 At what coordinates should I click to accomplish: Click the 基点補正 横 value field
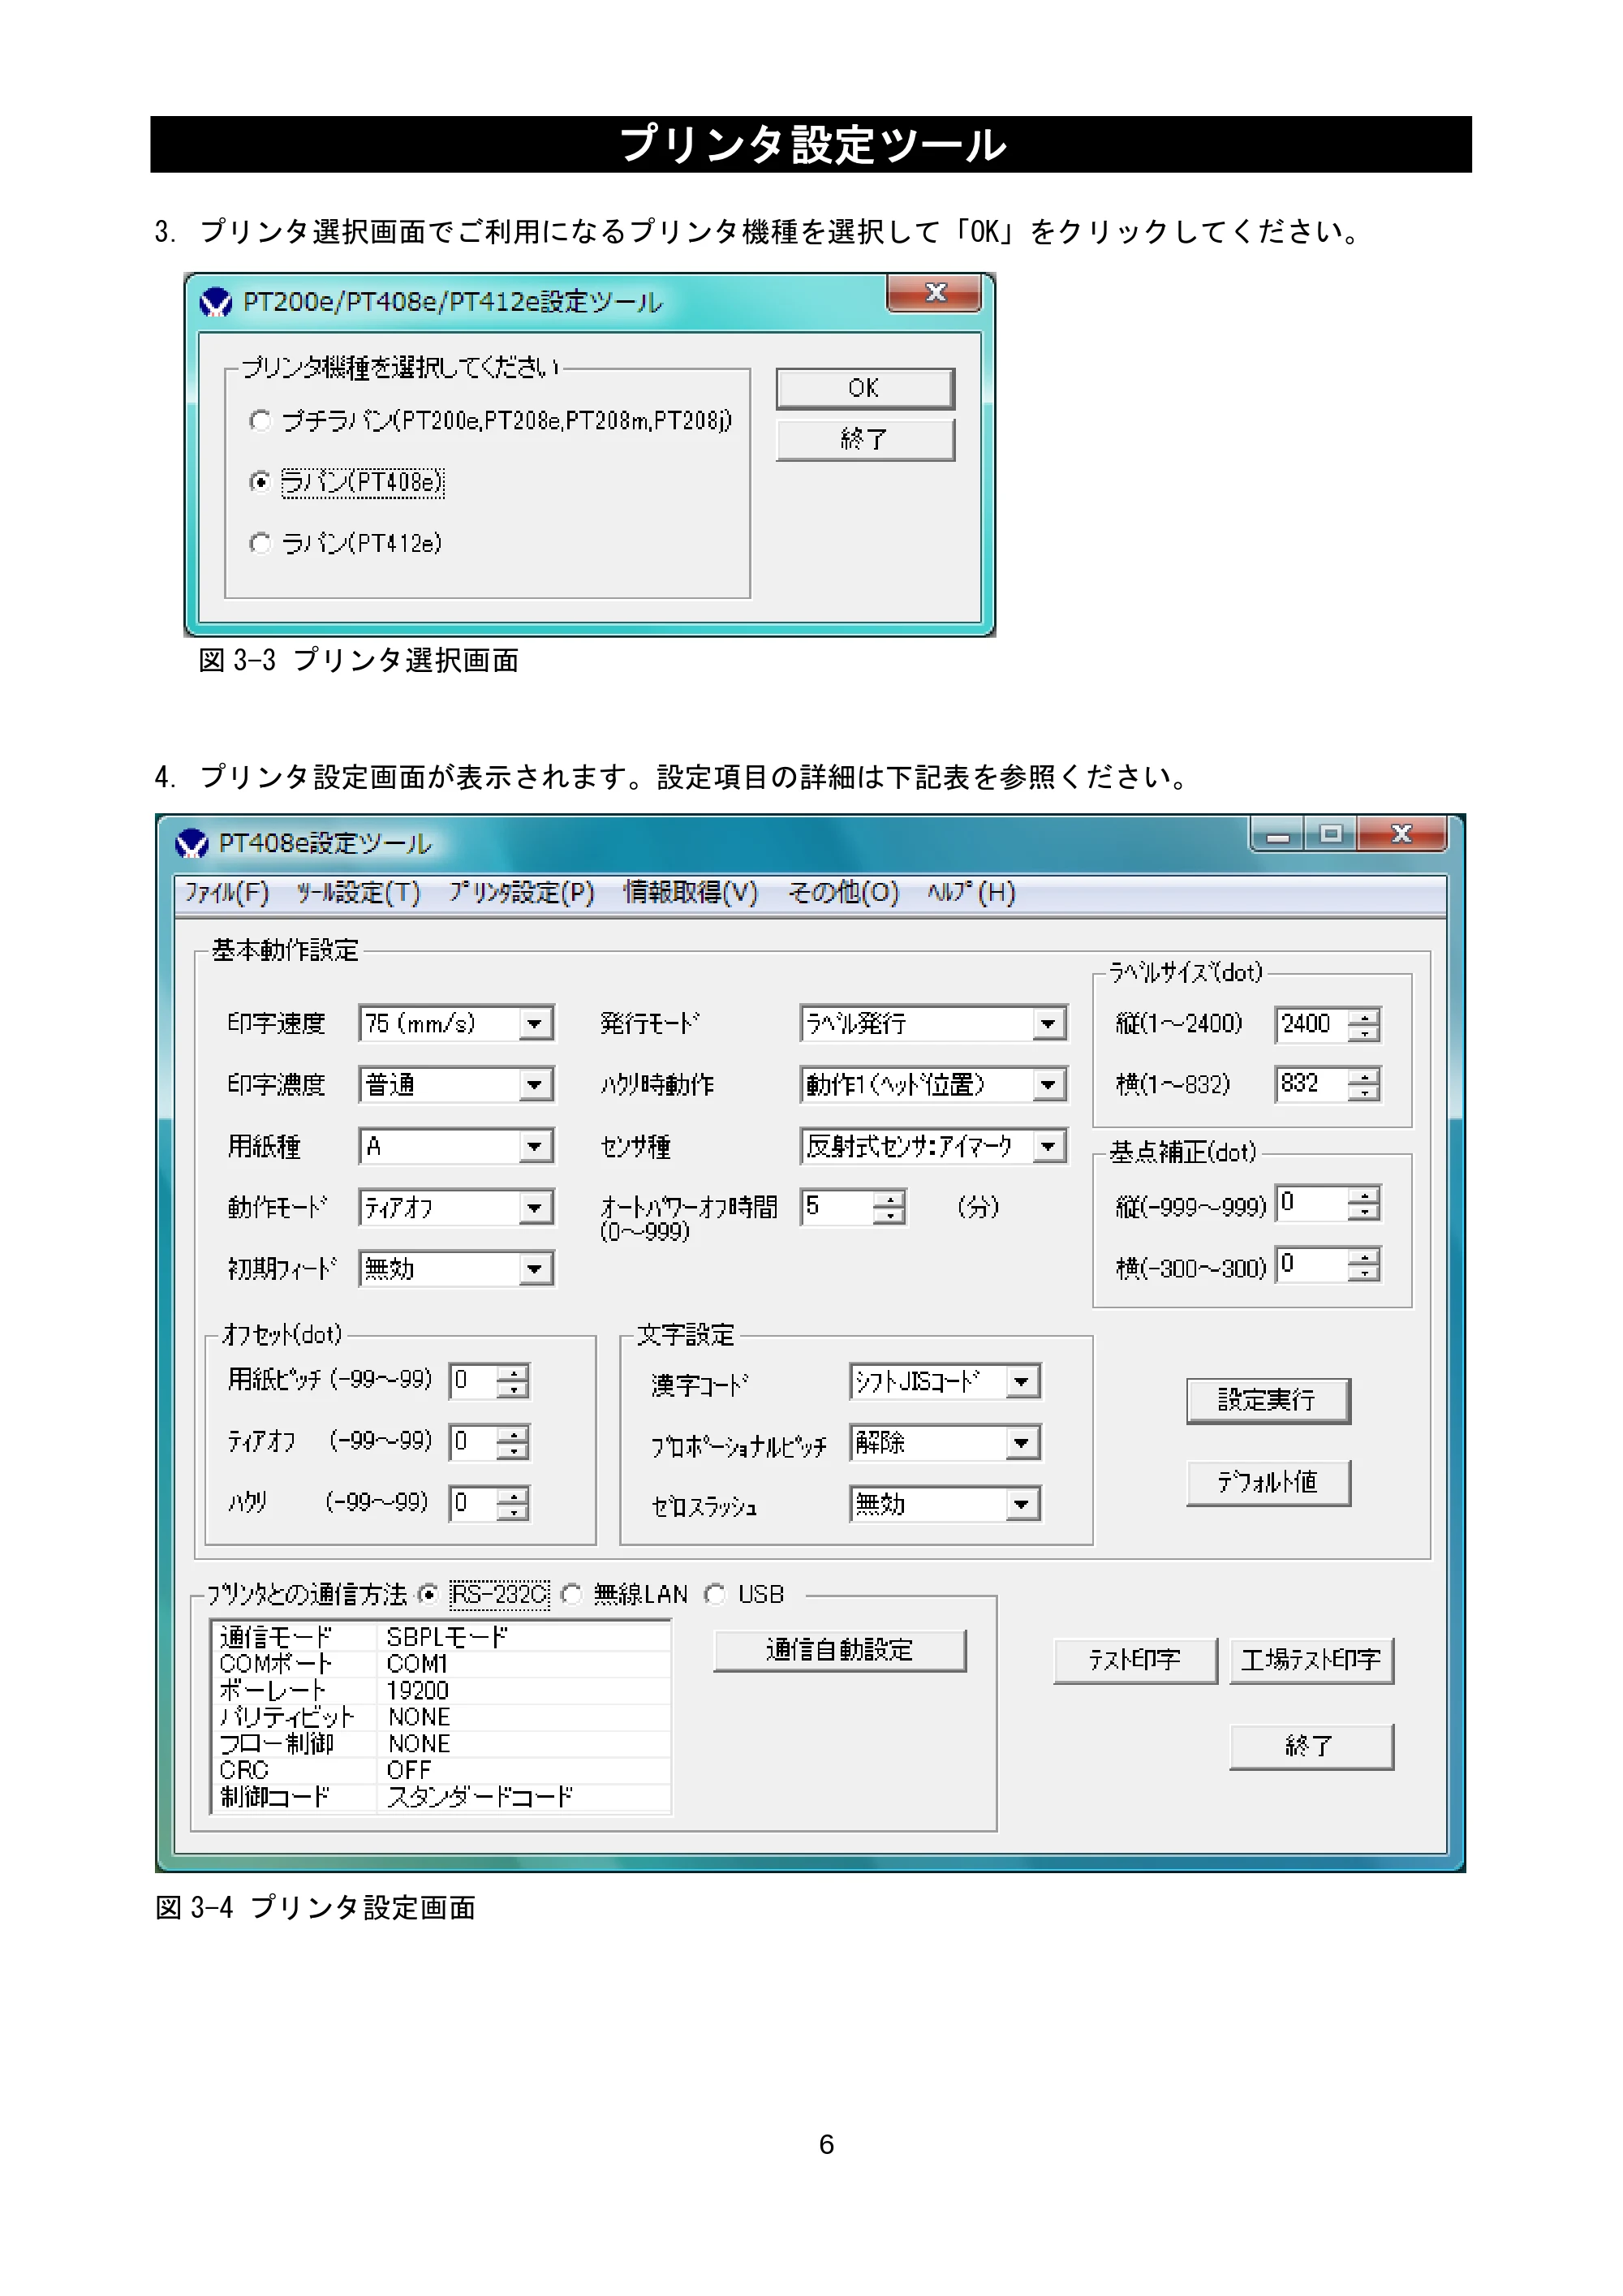click(x=1311, y=1265)
